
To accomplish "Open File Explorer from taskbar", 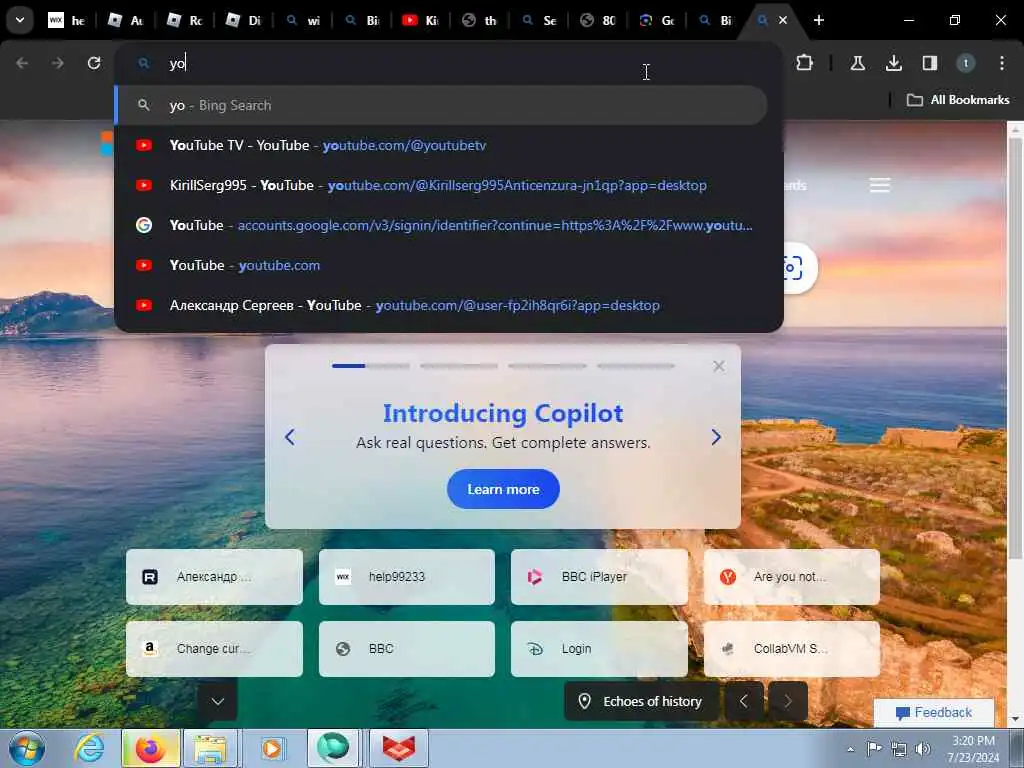I will (209, 748).
